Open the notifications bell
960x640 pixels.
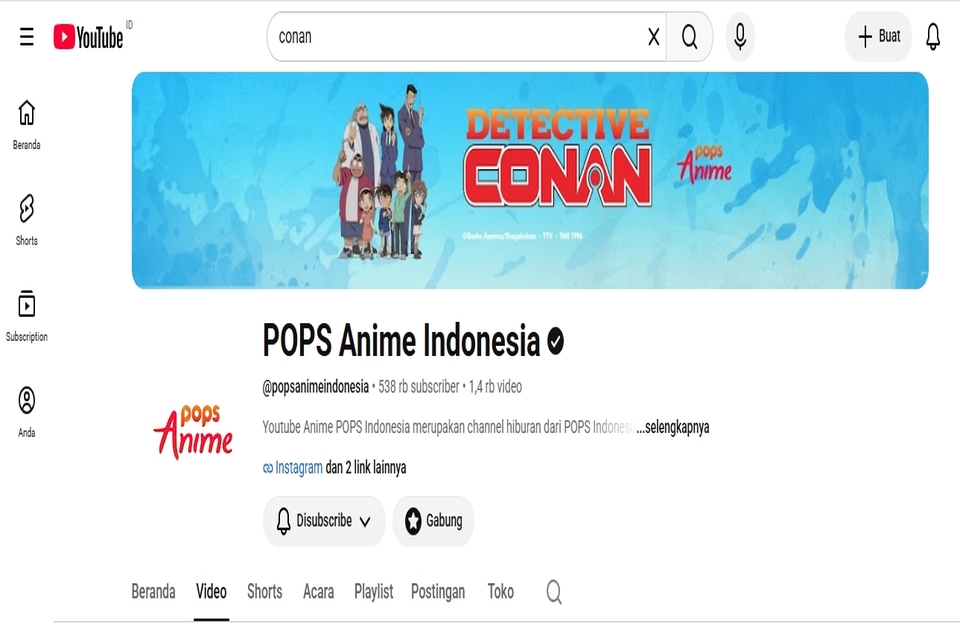pyautogui.click(x=933, y=37)
